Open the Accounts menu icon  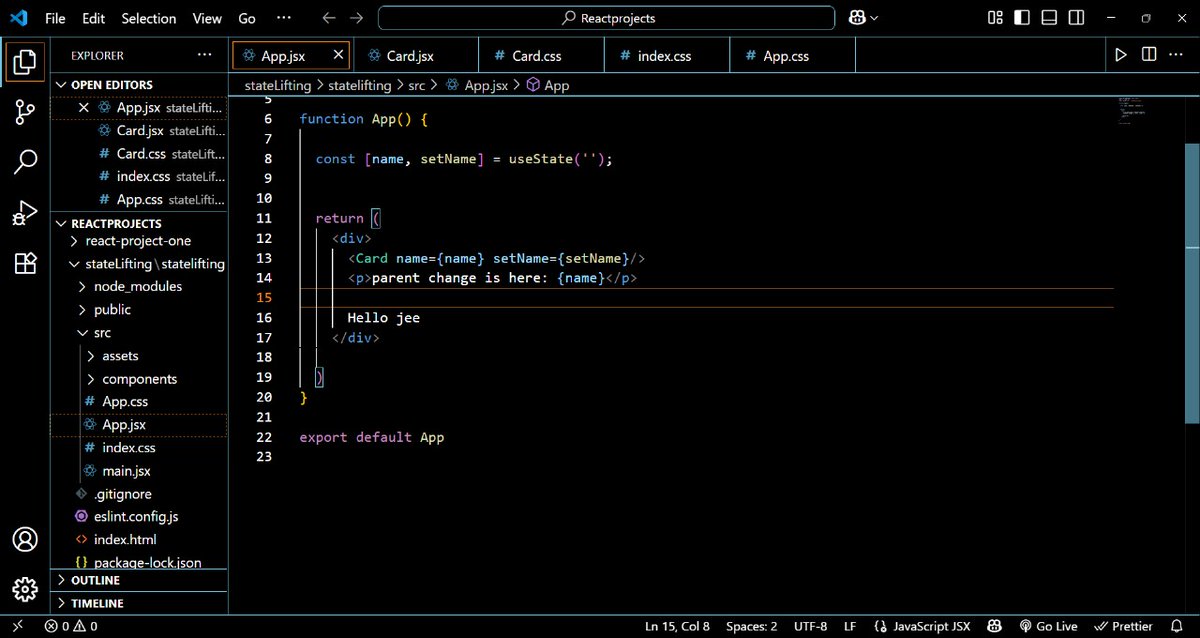coord(25,540)
